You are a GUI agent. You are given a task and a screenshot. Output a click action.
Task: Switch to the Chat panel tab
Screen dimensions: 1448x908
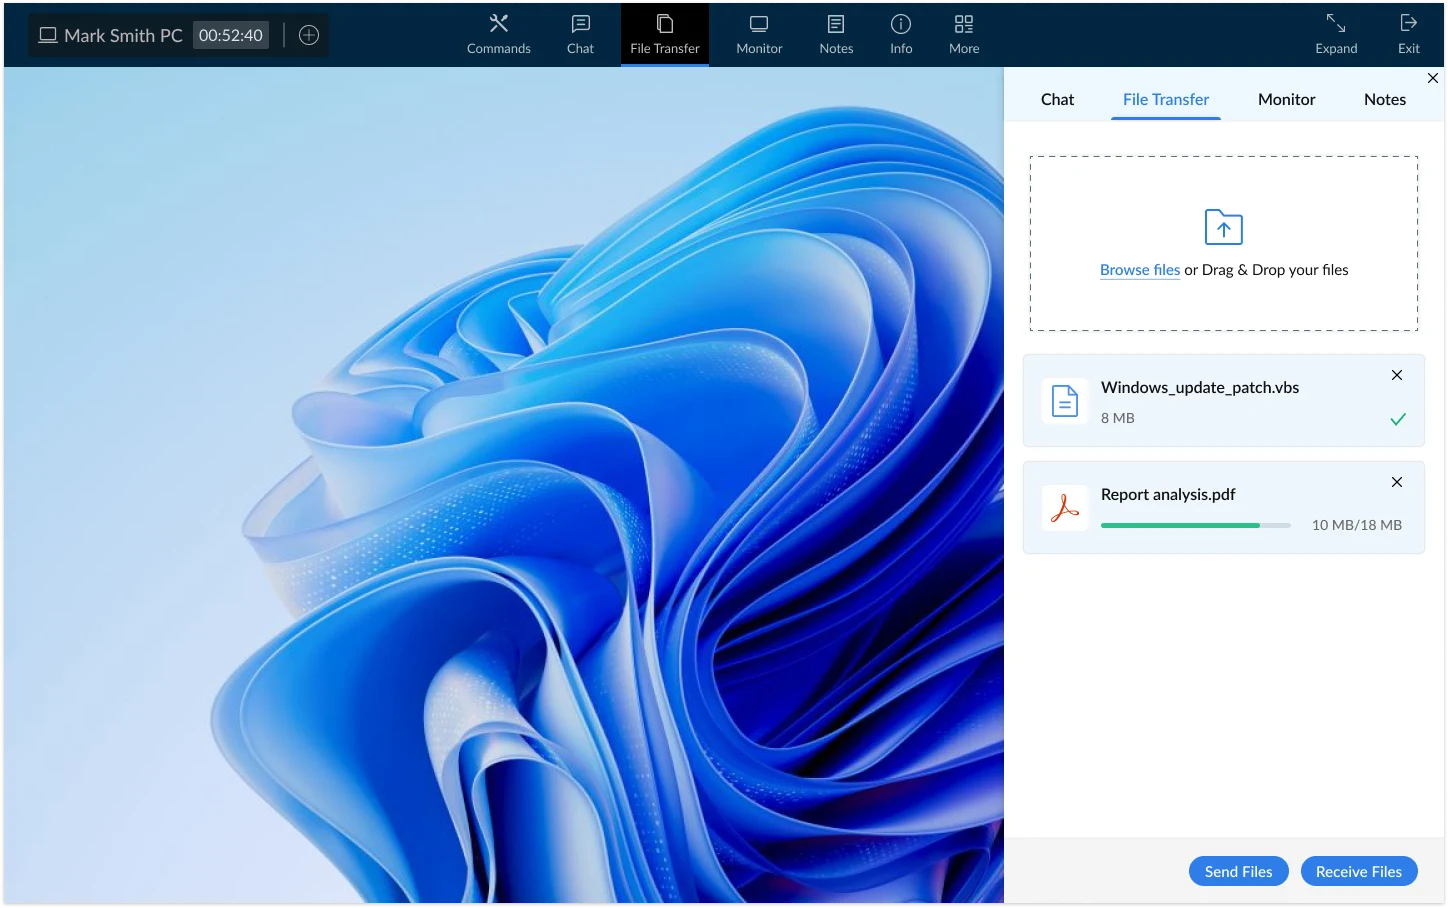coord(1057,99)
